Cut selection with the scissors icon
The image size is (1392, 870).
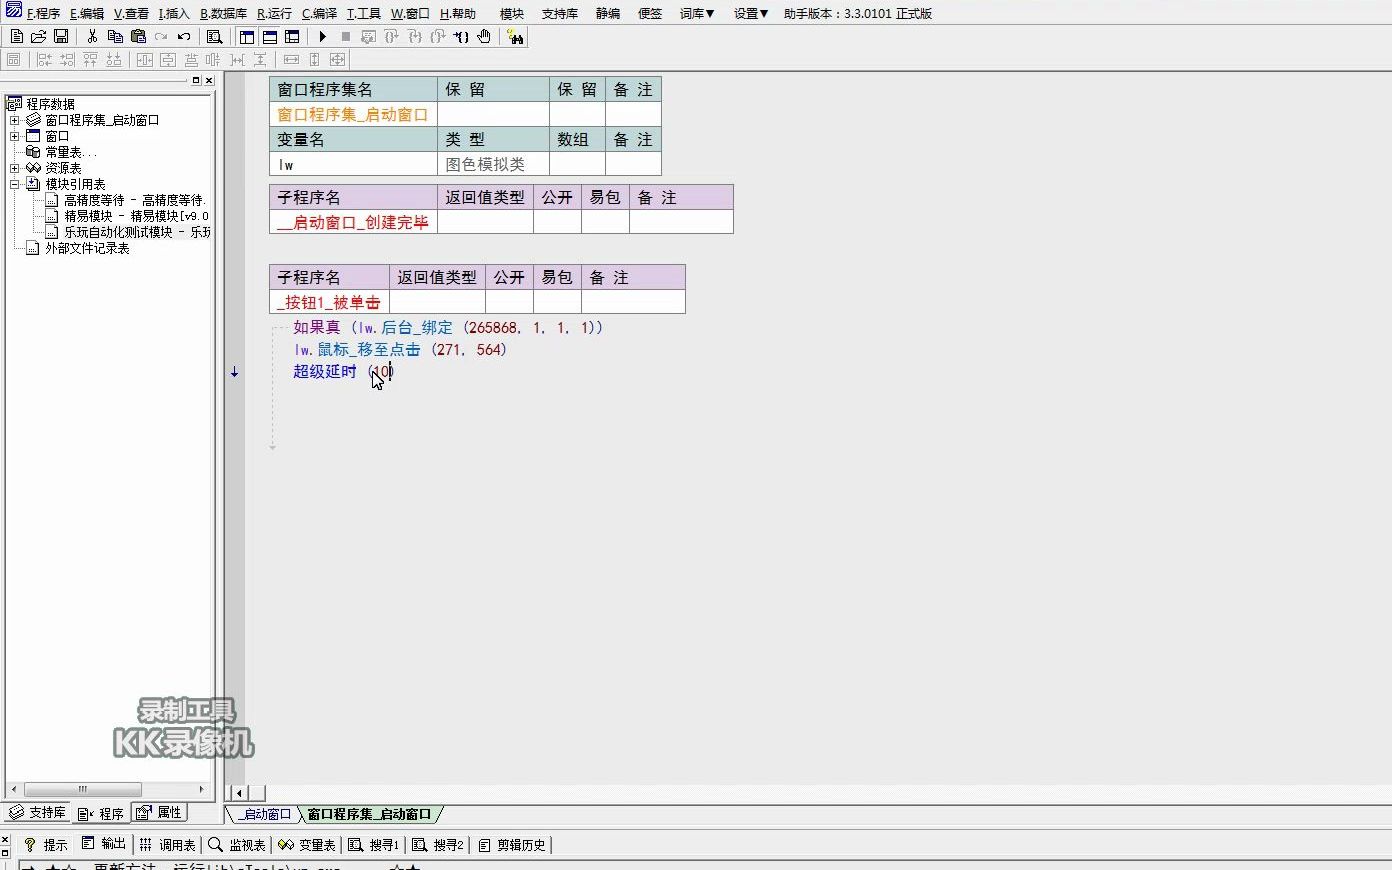(x=92, y=37)
